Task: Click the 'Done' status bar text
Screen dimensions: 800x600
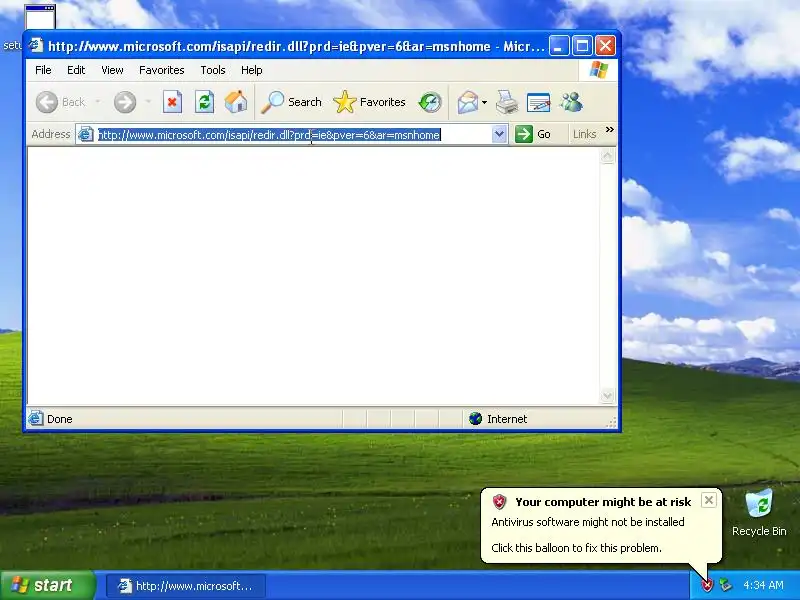Action: coord(60,419)
